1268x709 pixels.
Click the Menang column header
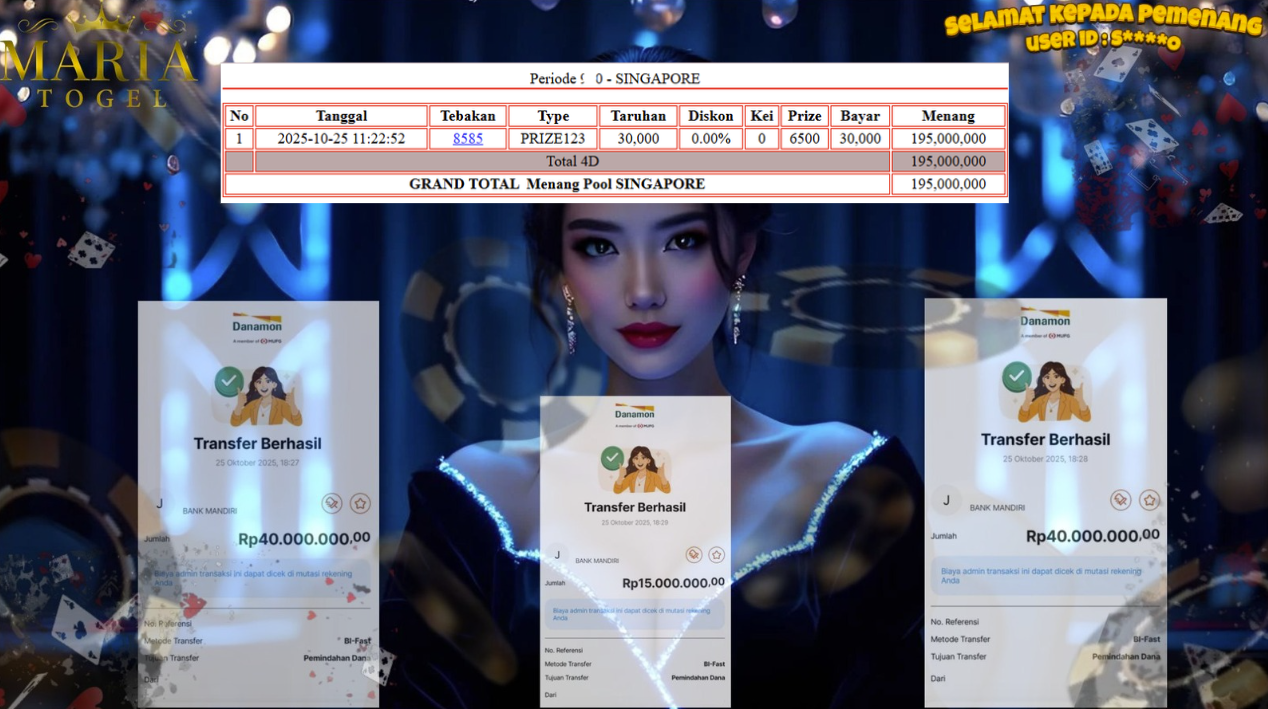(947, 116)
